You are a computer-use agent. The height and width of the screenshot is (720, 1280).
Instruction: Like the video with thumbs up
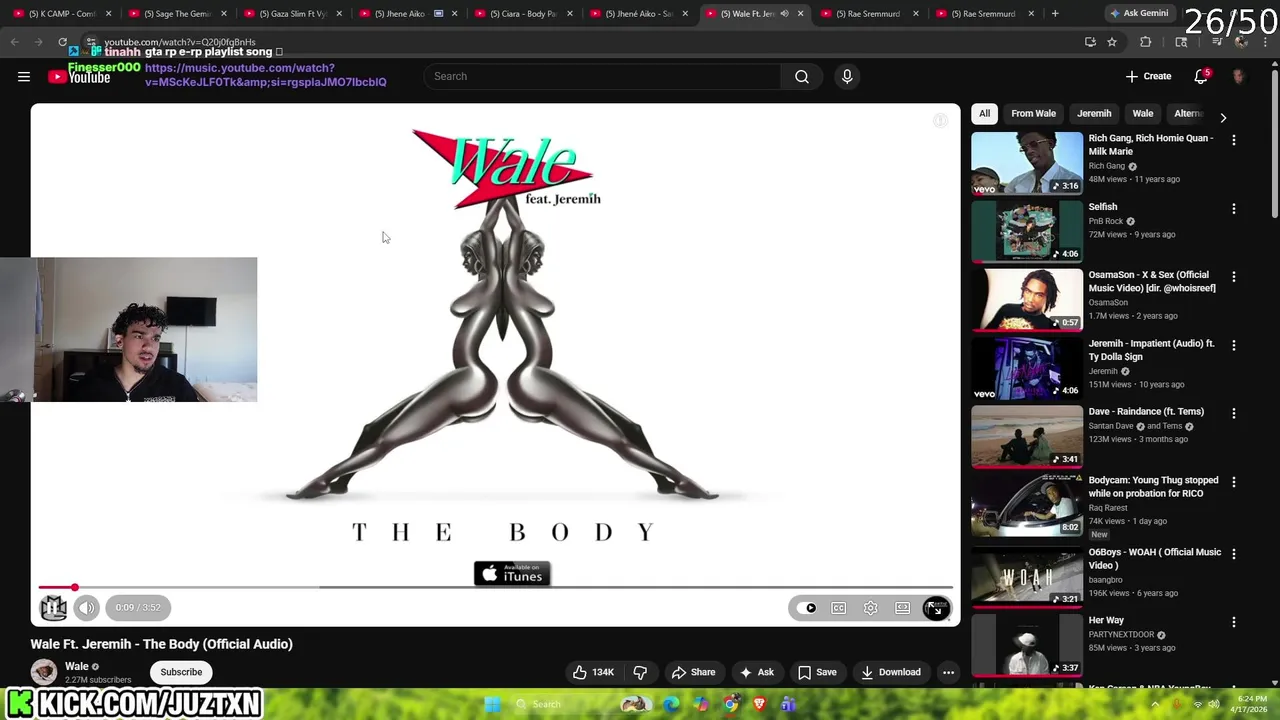pyautogui.click(x=593, y=672)
